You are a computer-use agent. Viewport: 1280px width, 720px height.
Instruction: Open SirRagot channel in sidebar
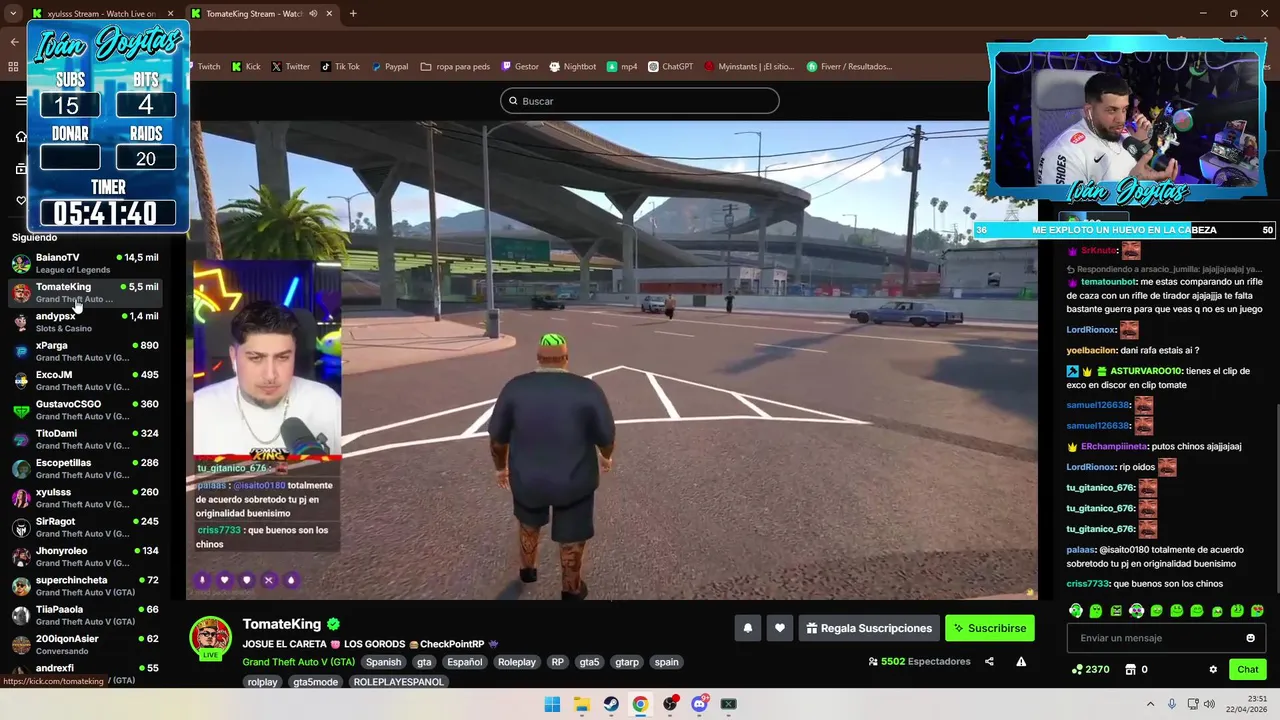(x=85, y=527)
